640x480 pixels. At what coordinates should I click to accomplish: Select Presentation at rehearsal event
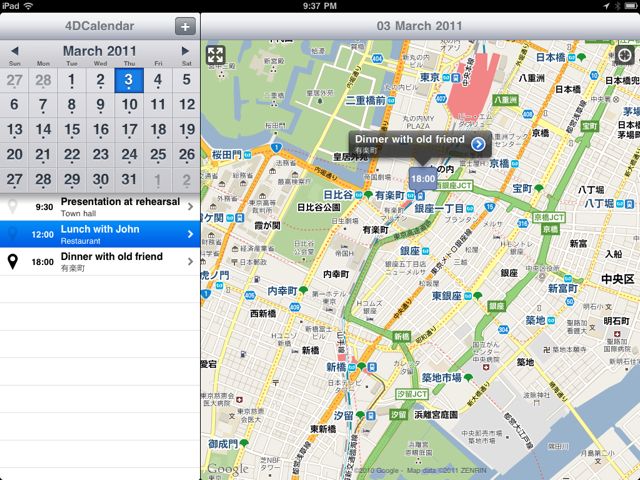pos(100,207)
